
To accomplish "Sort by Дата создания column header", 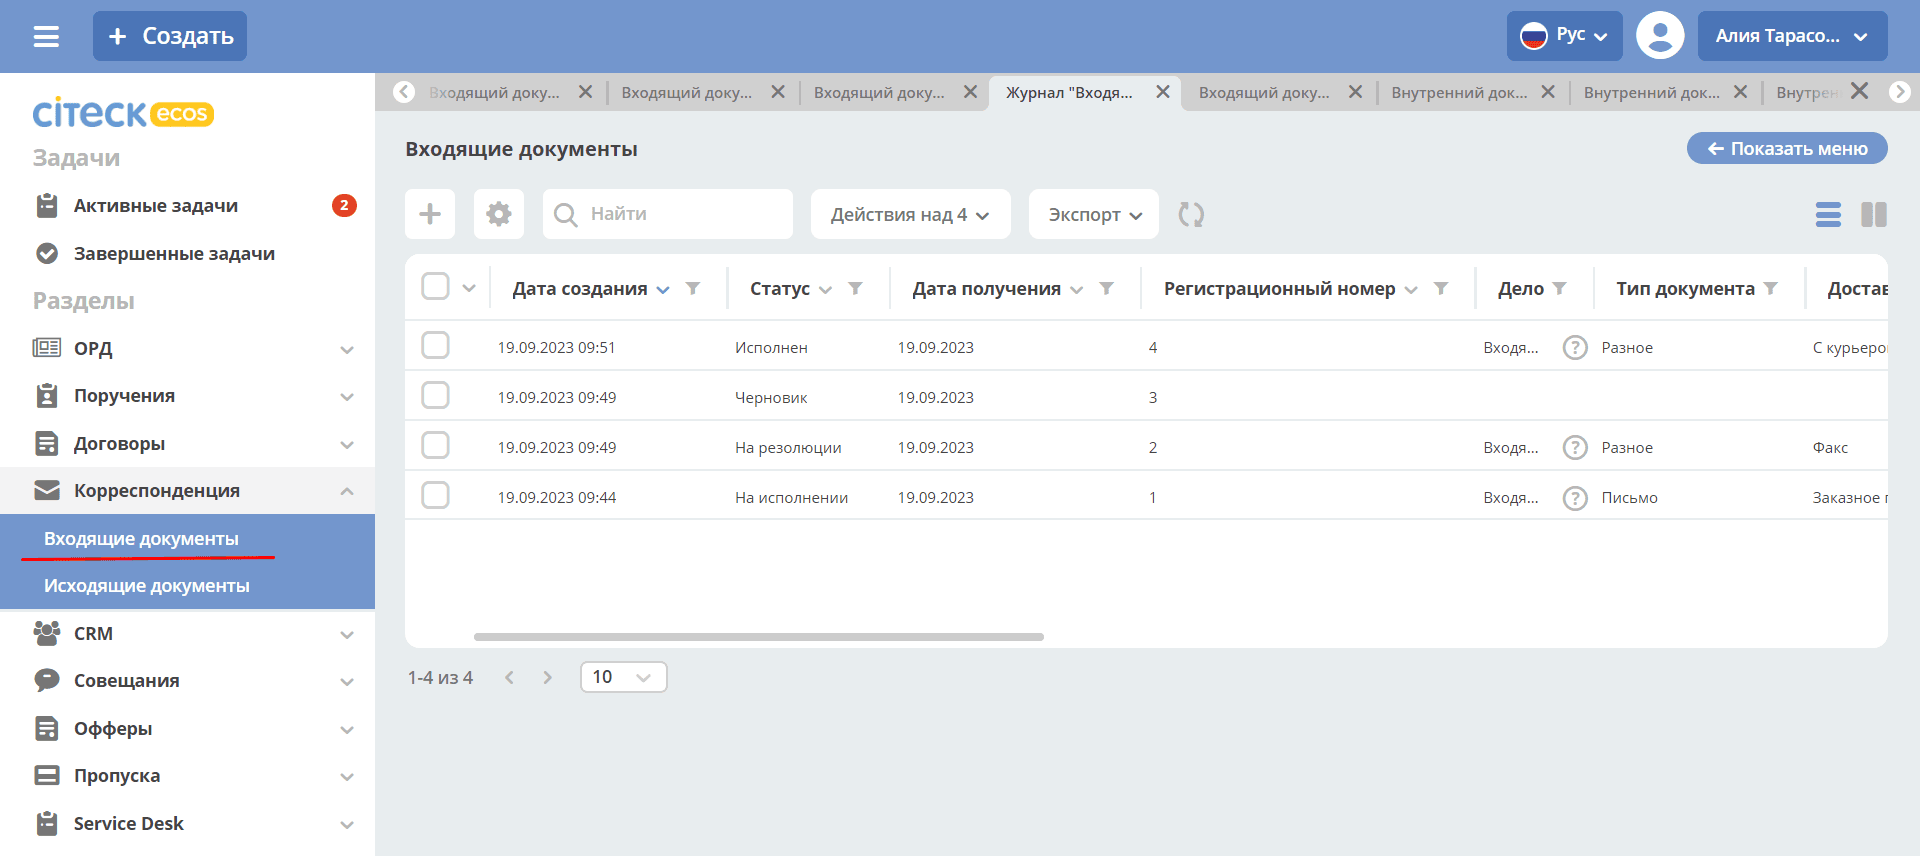I will pyautogui.click(x=580, y=288).
